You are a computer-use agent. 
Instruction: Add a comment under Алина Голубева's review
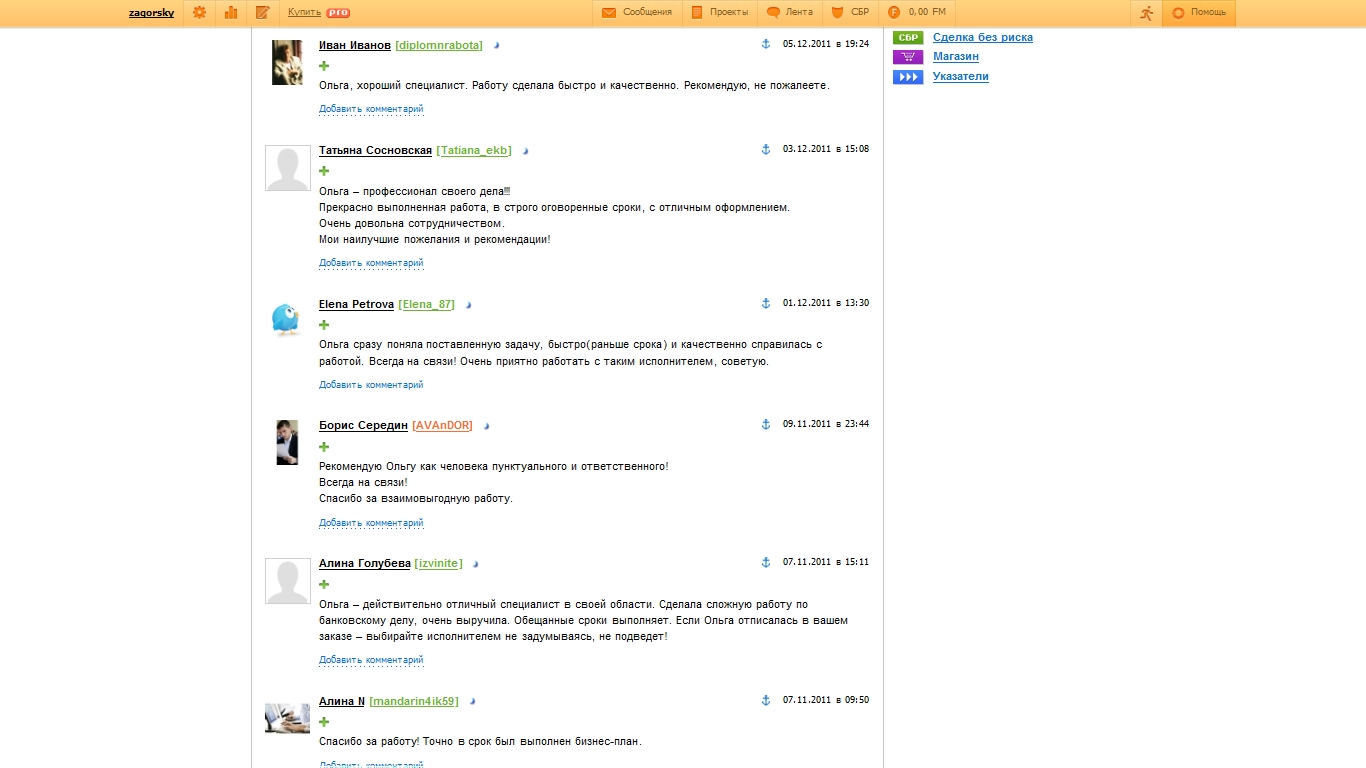(371, 660)
